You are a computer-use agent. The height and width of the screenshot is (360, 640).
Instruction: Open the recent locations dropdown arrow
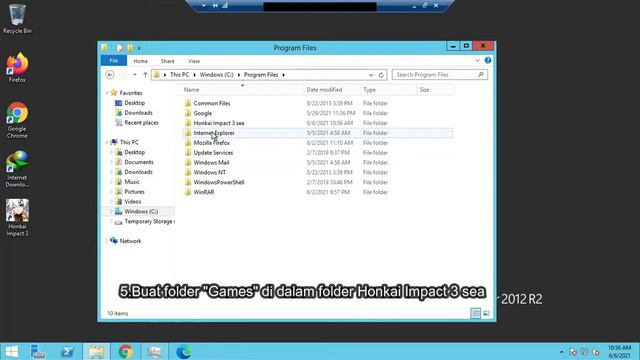point(135,75)
